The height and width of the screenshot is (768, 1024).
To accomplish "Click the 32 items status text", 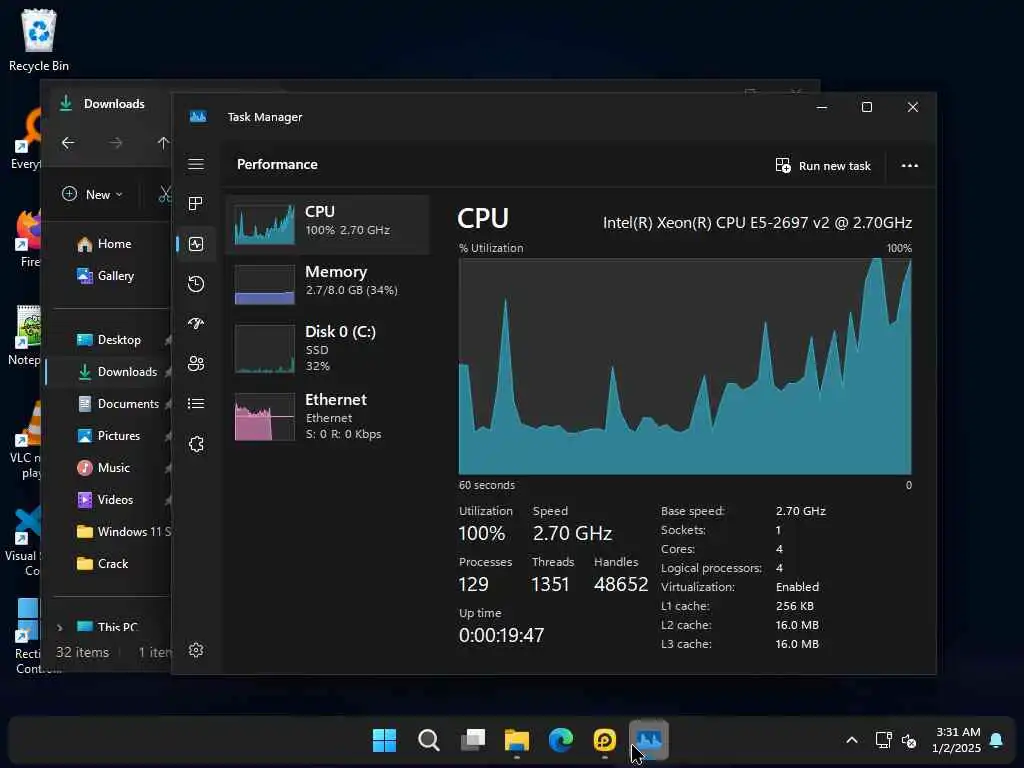I will [82, 652].
